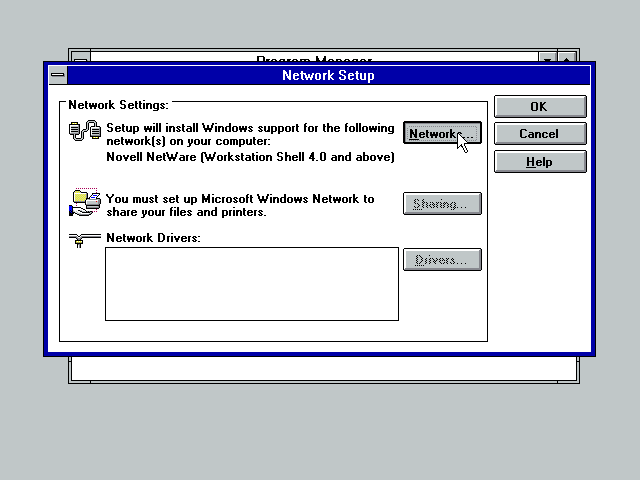Cancel the Network Setup dialog

coord(540,134)
